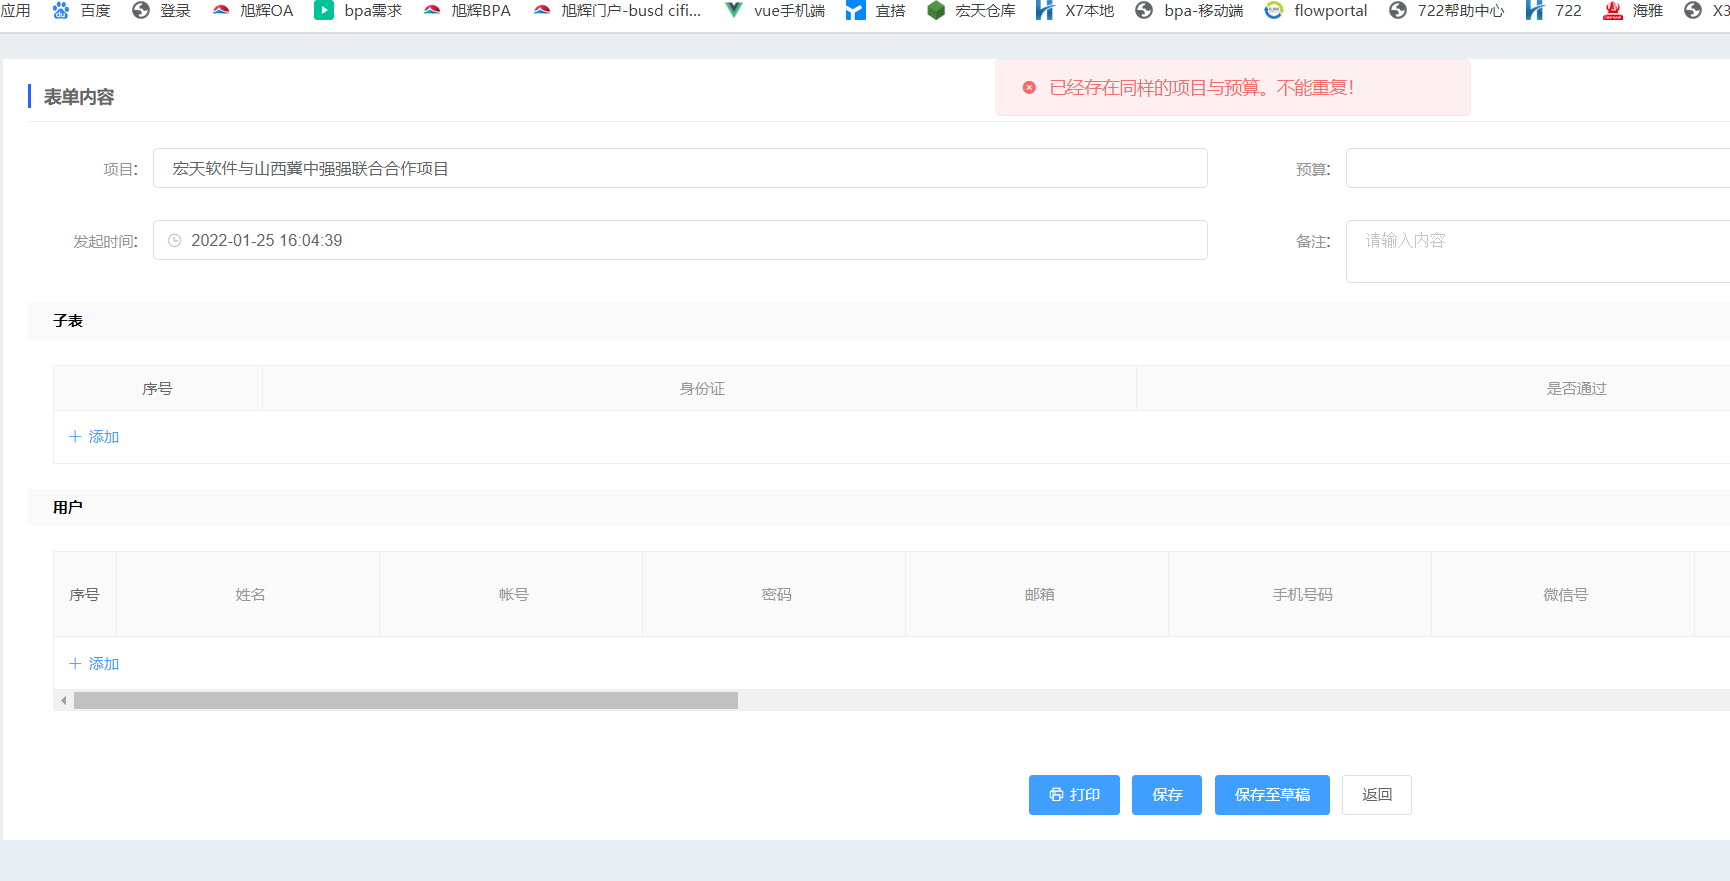
Task: Click the 序号 header in 子表 table
Action: 157,389
